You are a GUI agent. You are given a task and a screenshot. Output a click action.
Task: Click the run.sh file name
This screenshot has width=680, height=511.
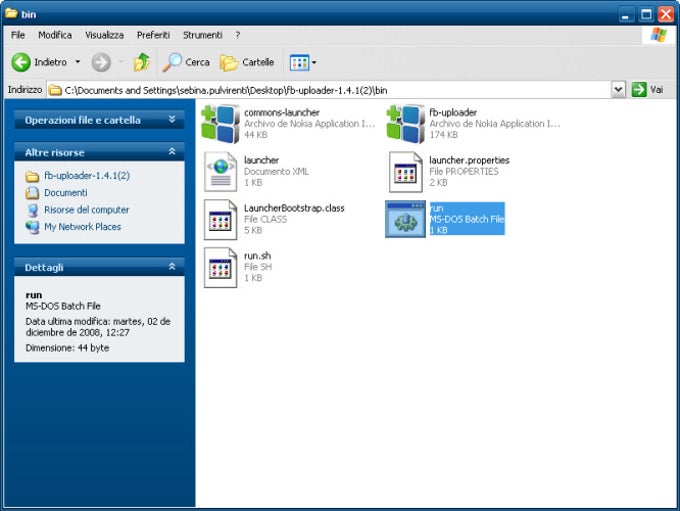pyautogui.click(x=257, y=256)
